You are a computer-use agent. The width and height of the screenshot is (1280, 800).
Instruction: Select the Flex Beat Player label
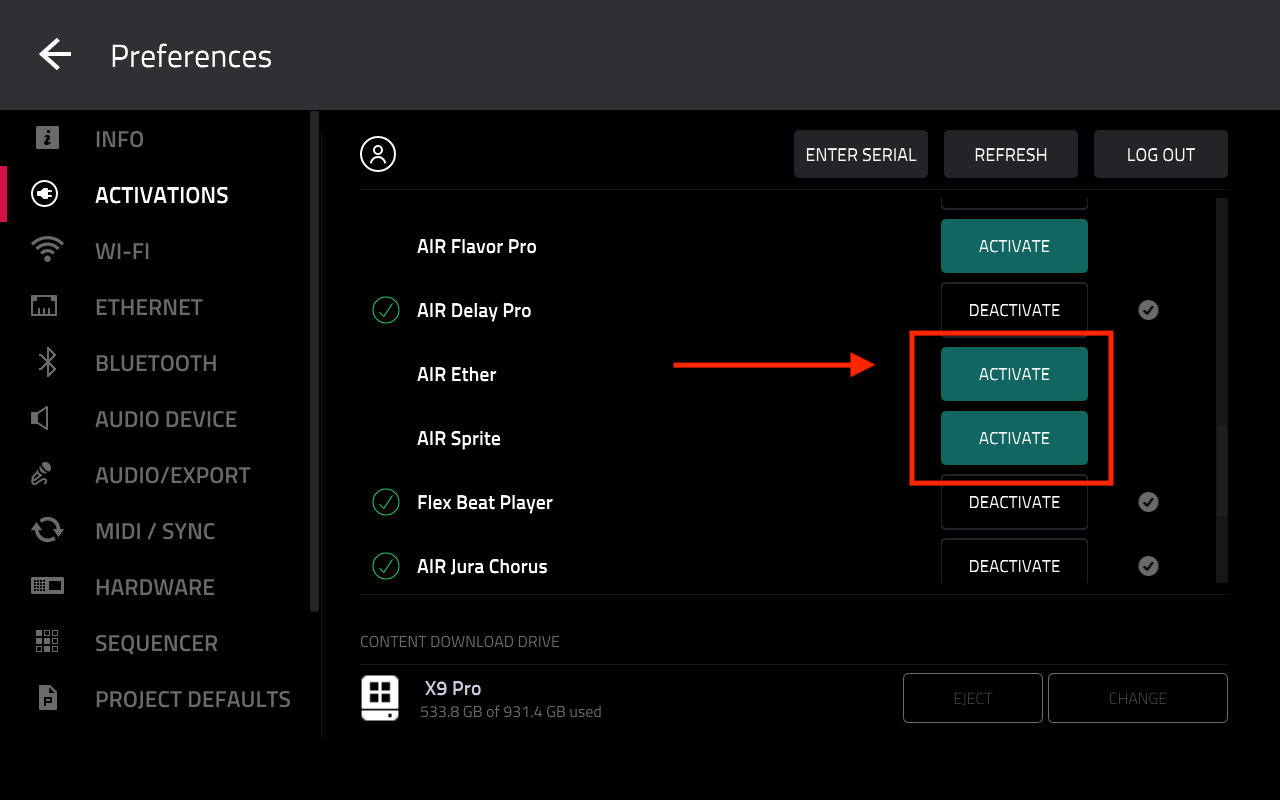(485, 502)
